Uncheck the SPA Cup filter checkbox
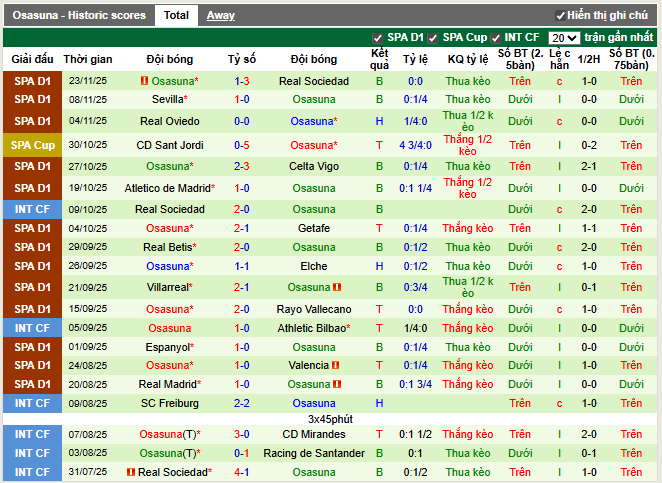This screenshot has height=483, width=662. pos(433,38)
